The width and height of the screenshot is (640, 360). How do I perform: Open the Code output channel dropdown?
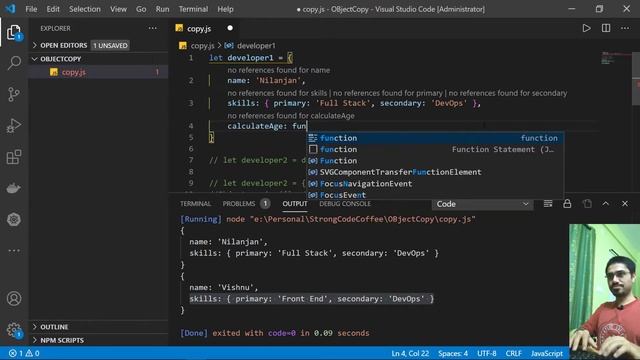(x=482, y=204)
